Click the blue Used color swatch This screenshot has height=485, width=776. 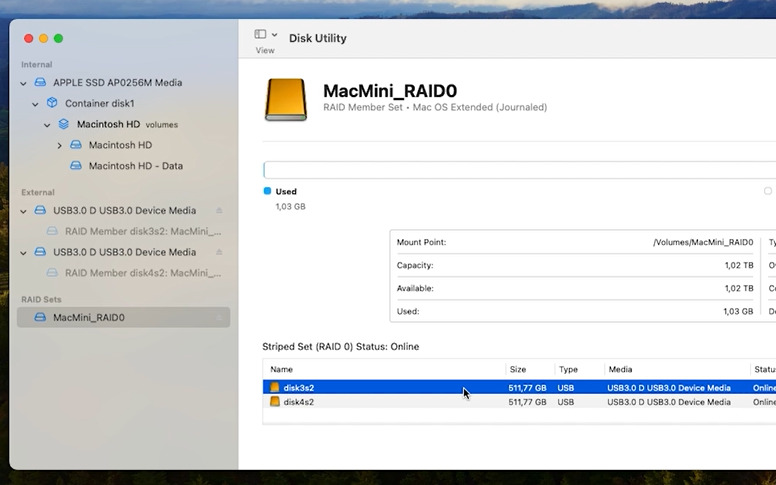[x=267, y=191]
